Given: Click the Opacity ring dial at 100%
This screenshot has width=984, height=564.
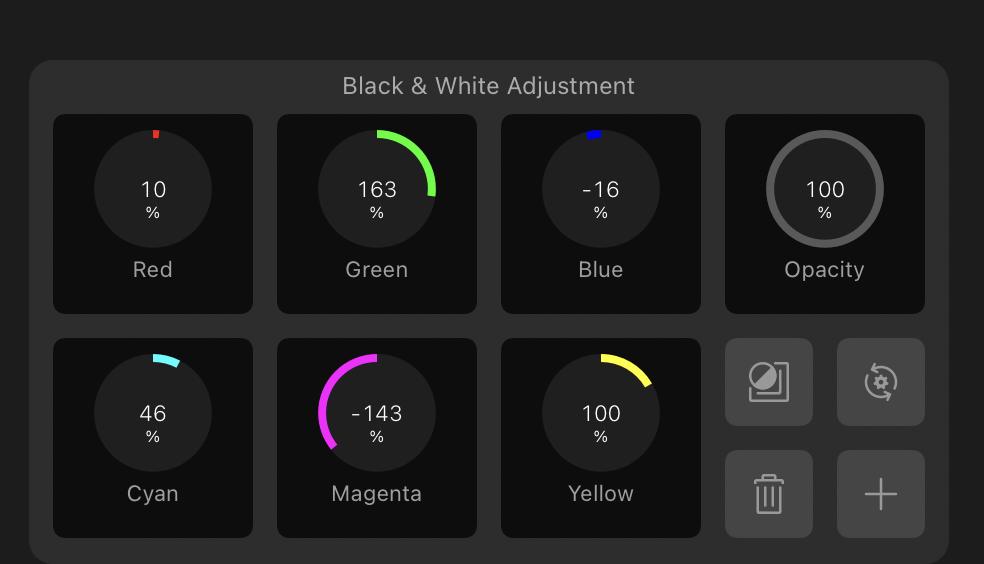Looking at the screenshot, I should [x=825, y=189].
